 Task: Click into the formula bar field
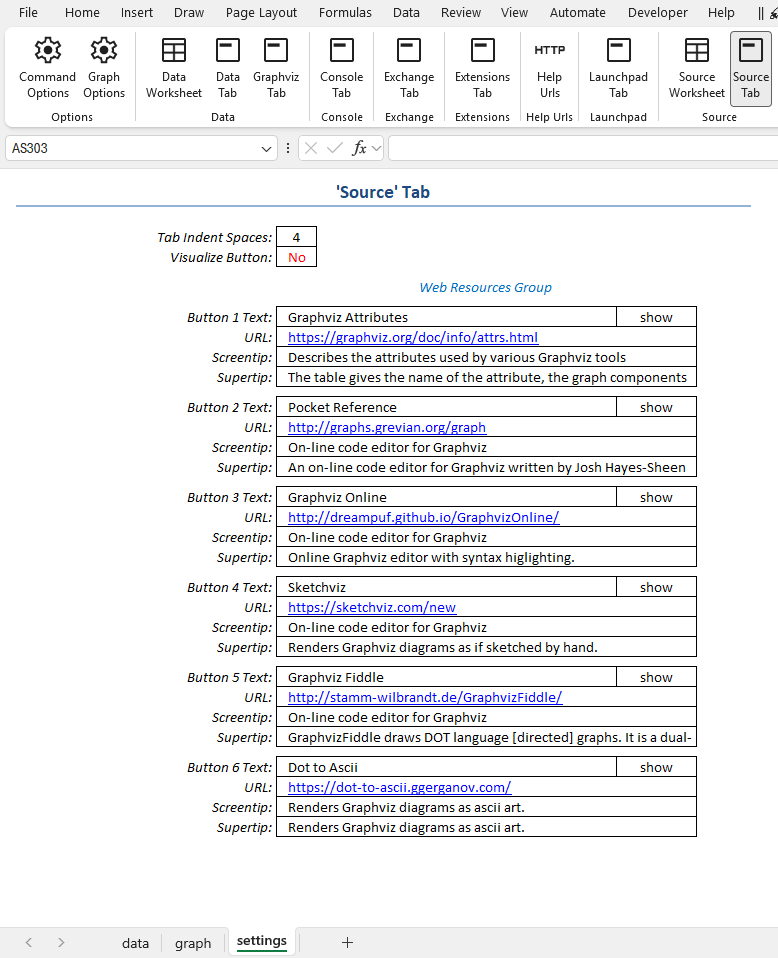point(582,148)
